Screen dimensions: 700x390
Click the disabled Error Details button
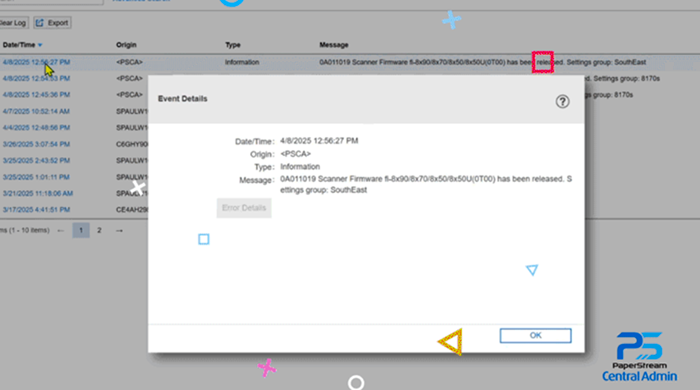click(x=244, y=208)
